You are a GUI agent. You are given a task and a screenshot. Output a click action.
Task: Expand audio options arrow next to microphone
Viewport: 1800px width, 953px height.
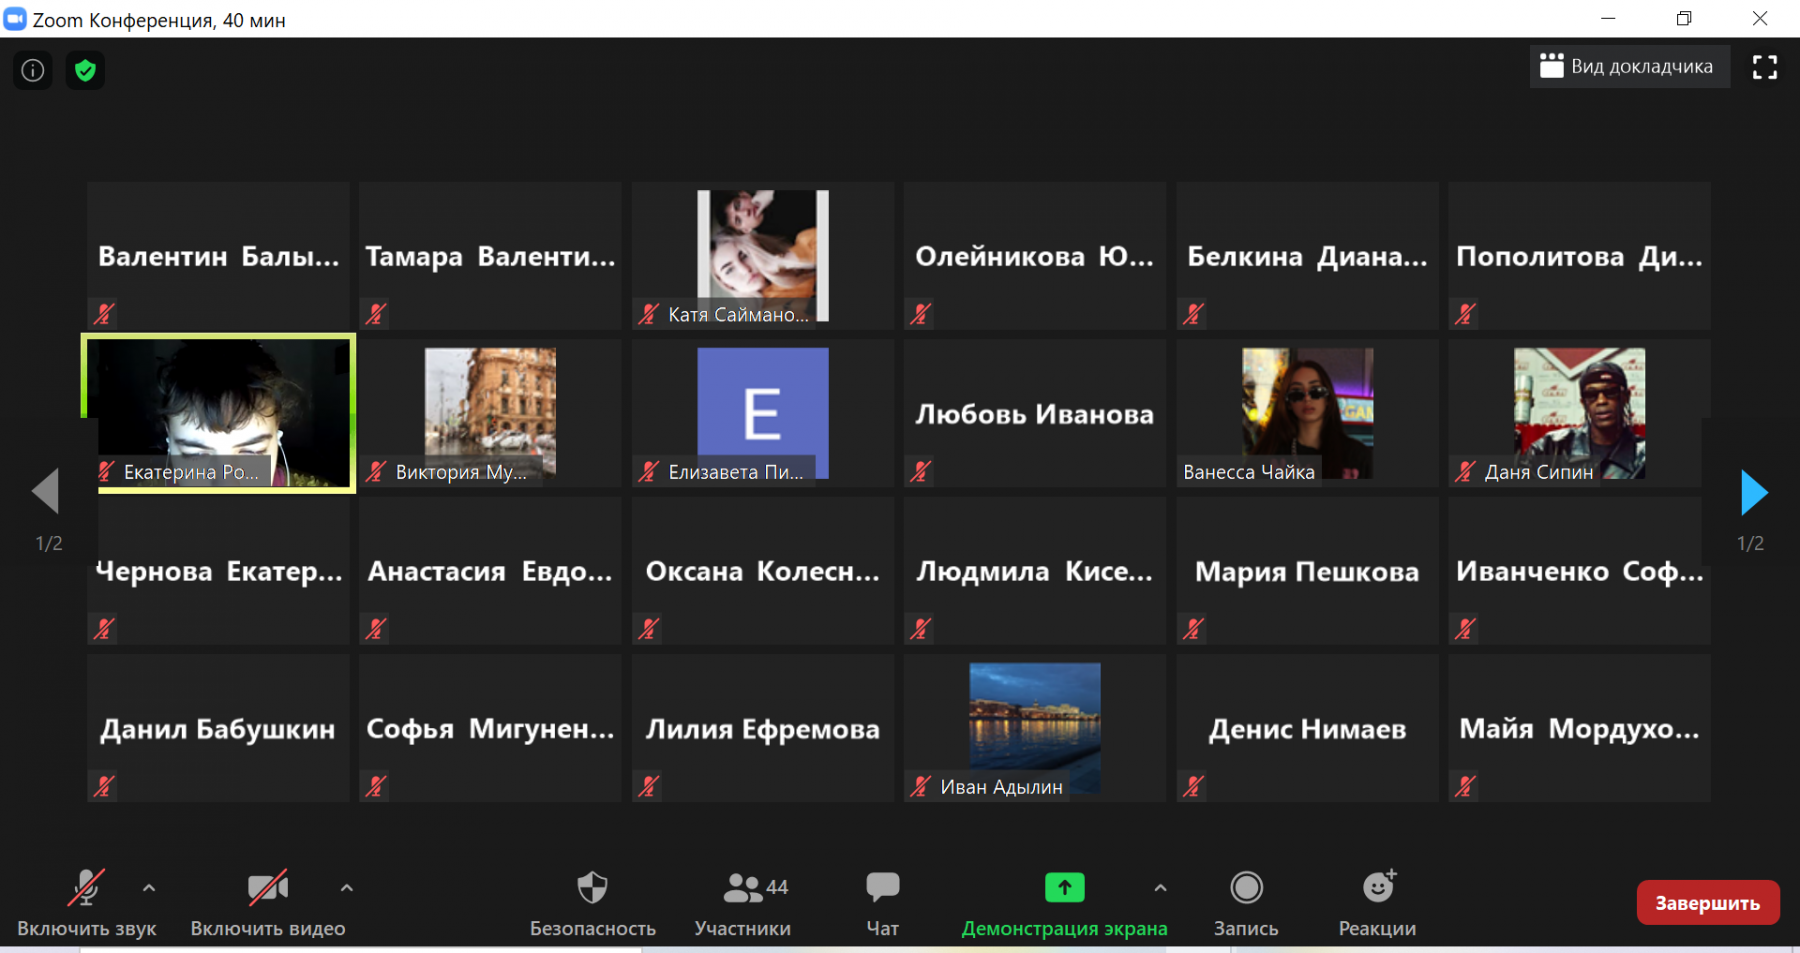(149, 887)
